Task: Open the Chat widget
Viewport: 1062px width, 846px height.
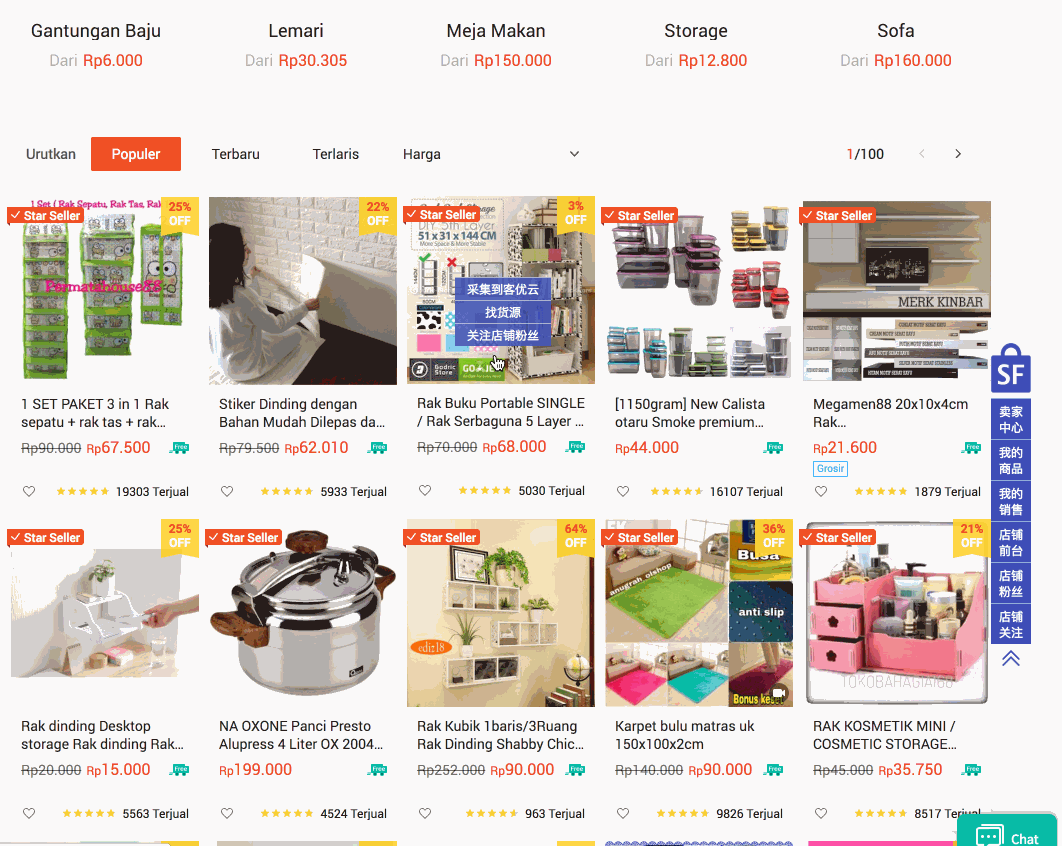Action: (1007, 832)
